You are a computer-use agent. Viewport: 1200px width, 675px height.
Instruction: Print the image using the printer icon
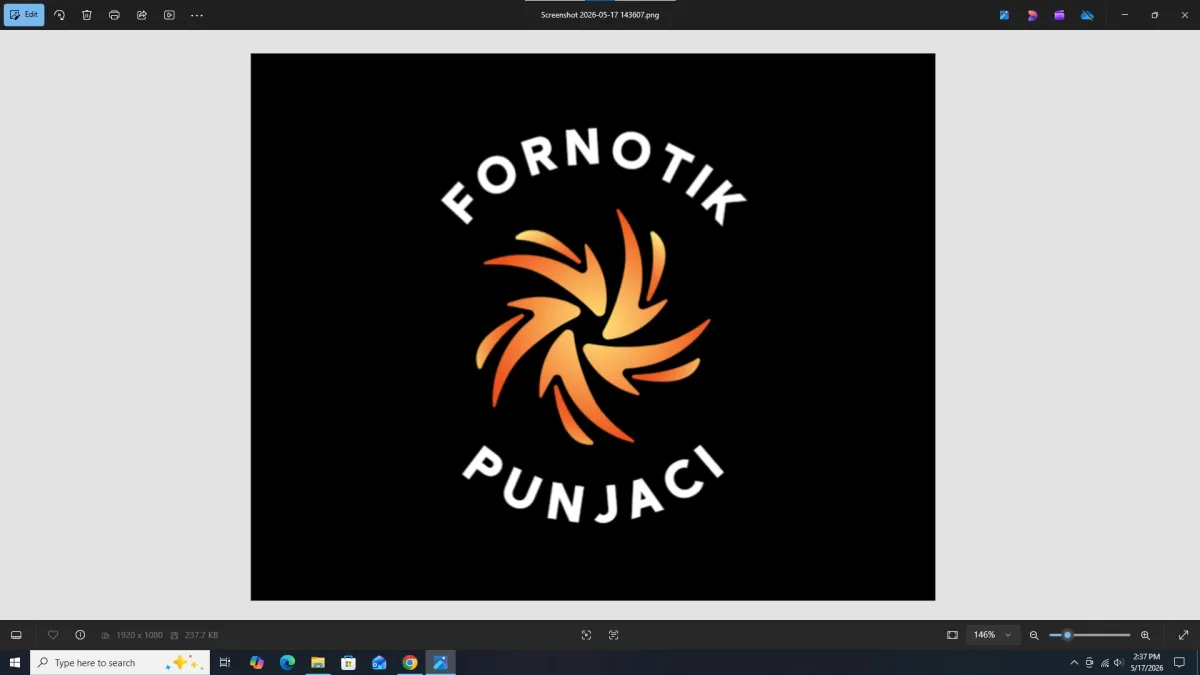tap(114, 15)
